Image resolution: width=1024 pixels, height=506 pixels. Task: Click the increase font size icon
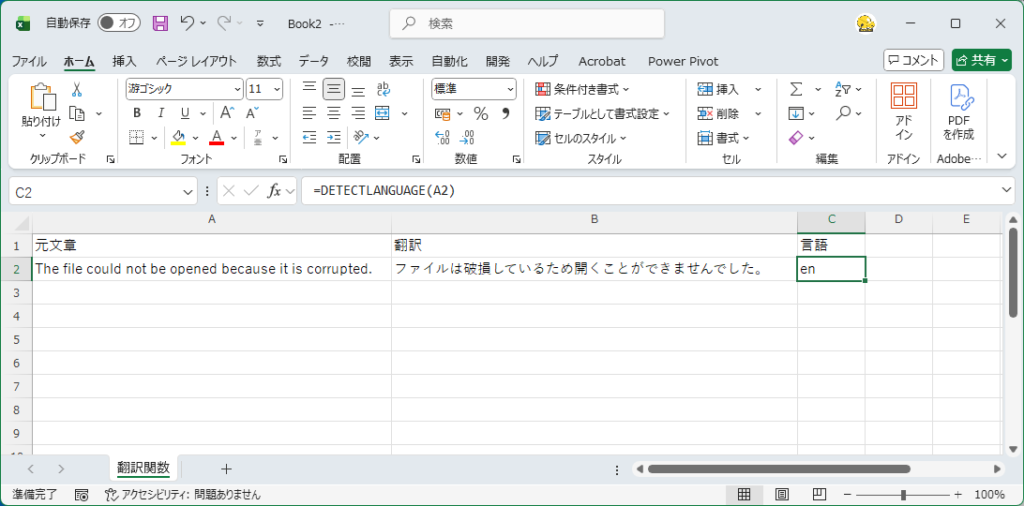tap(227, 113)
